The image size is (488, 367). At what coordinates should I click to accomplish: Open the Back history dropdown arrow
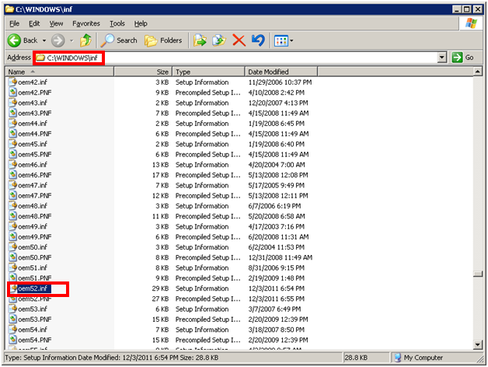44,41
